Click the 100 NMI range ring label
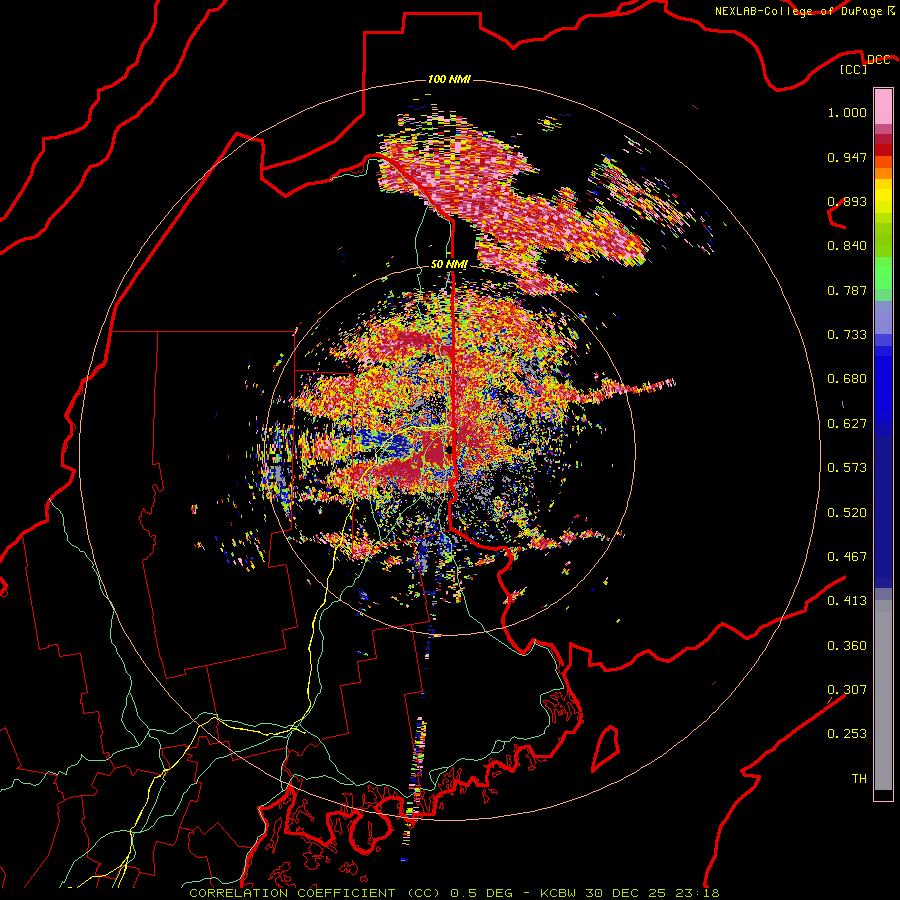 pyautogui.click(x=449, y=79)
